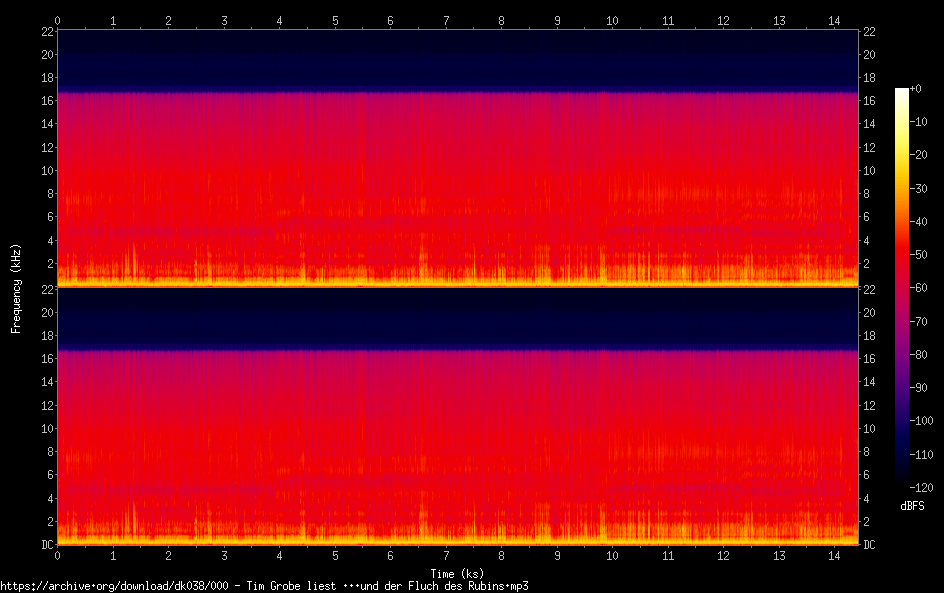
Task: Click the "-120" value on the dBFS scale
Action: (922, 488)
